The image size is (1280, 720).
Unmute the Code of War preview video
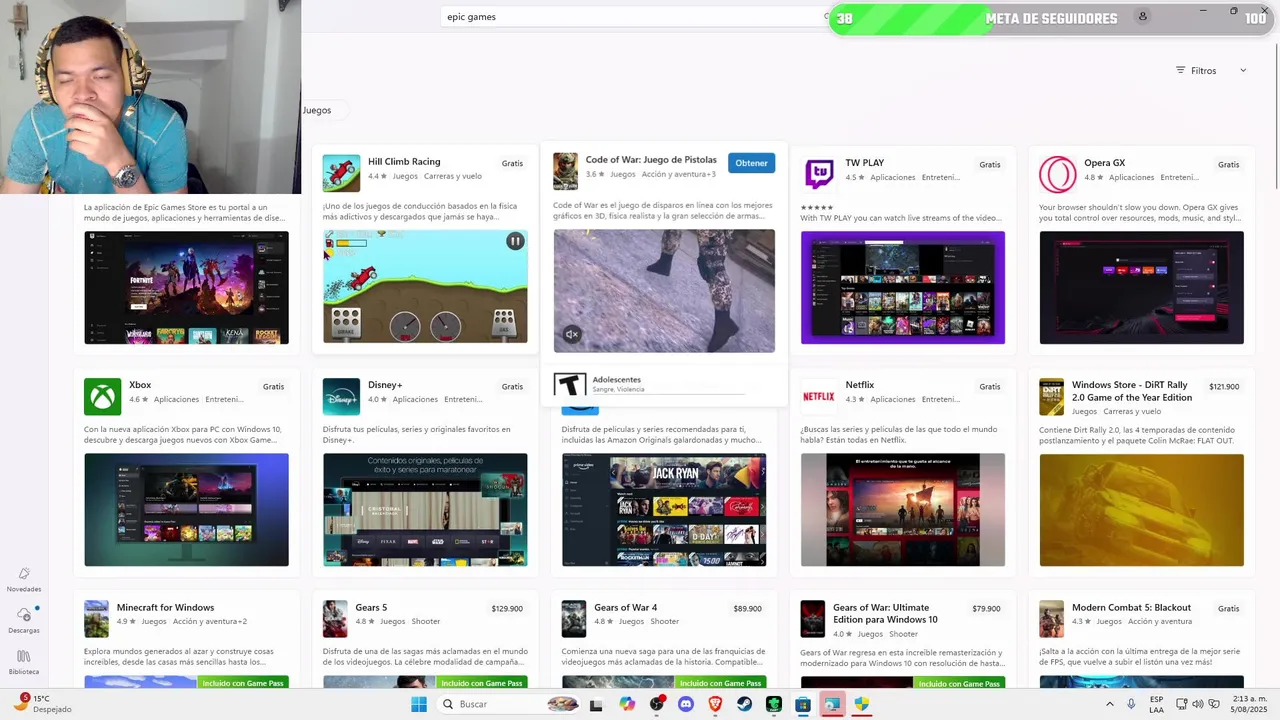(572, 335)
